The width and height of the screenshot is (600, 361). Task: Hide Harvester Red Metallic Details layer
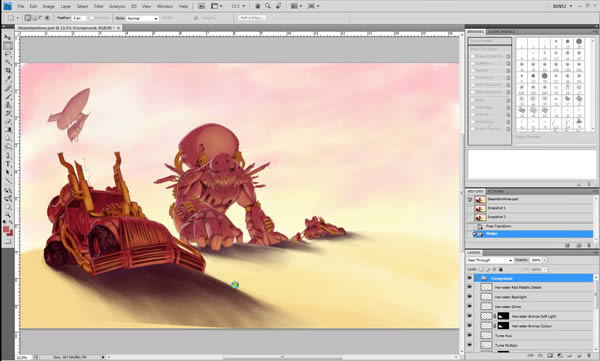tap(470, 287)
